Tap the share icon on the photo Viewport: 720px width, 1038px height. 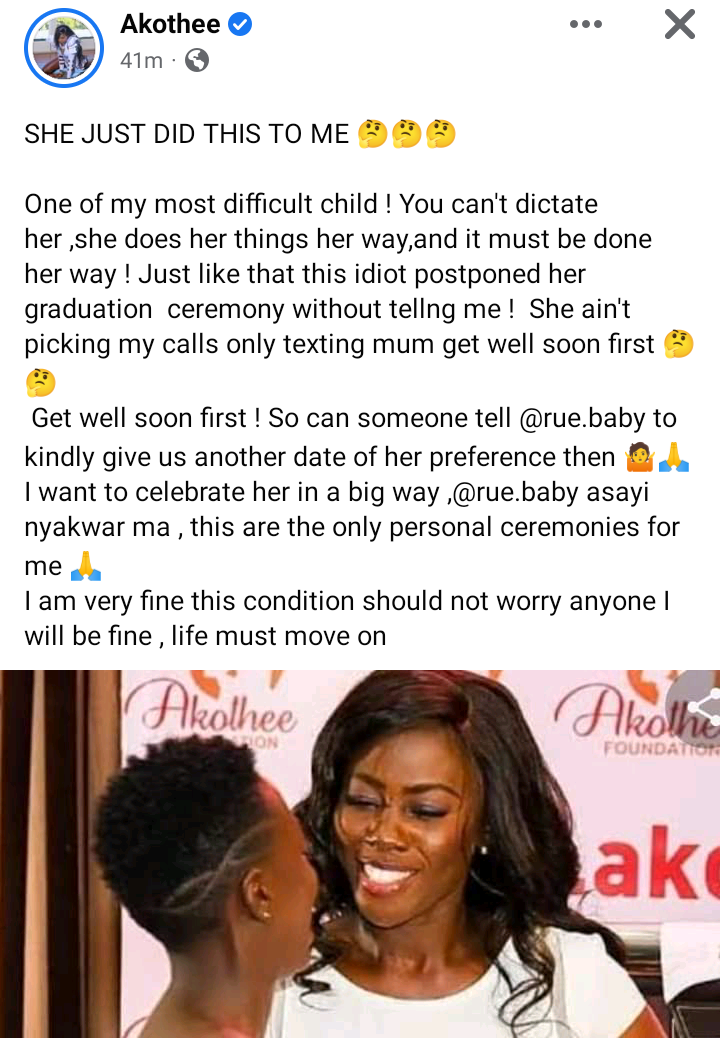coord(696,707)
